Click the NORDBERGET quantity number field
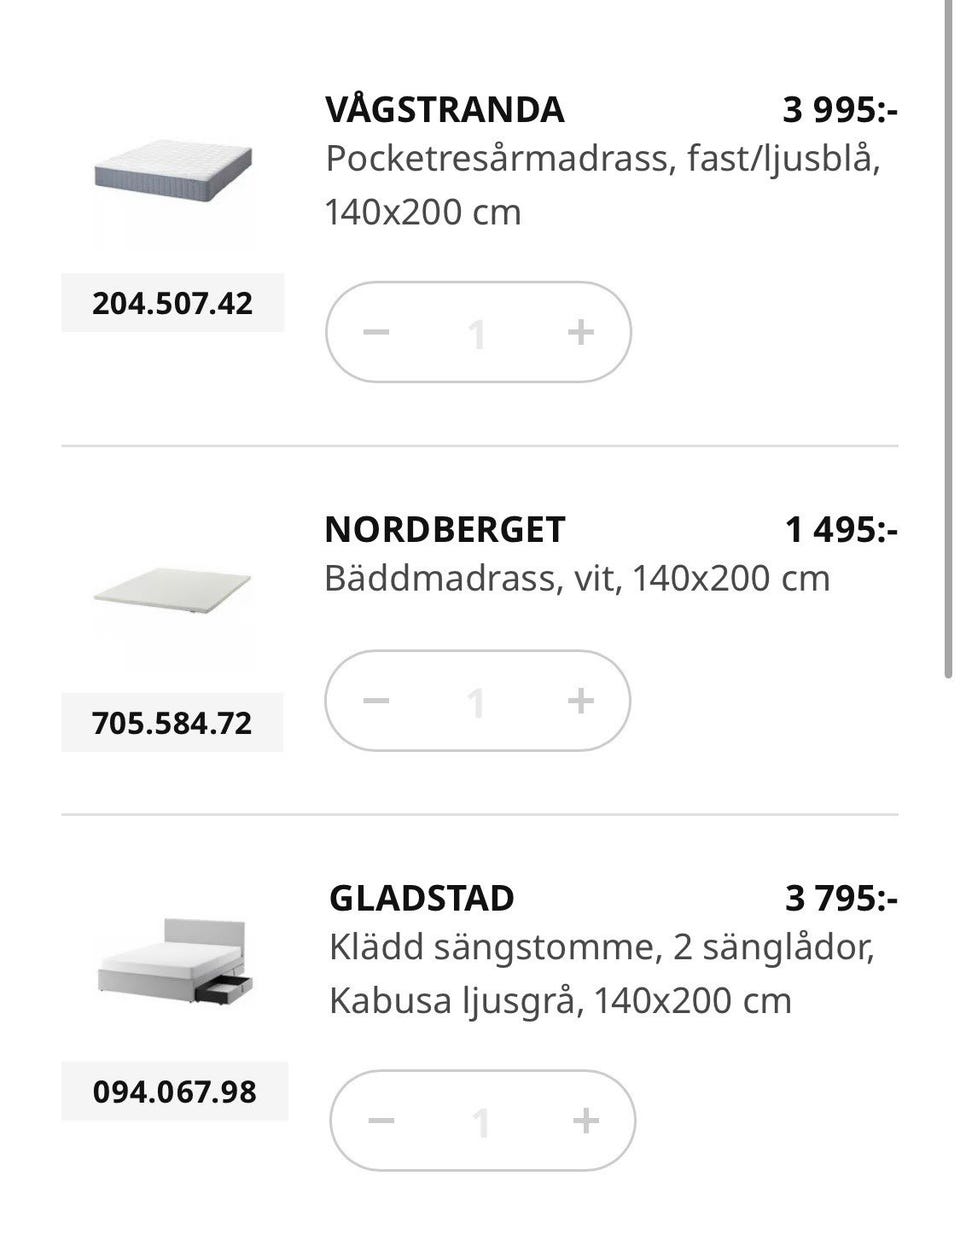960x1252 pixels. tap(477, 701)
